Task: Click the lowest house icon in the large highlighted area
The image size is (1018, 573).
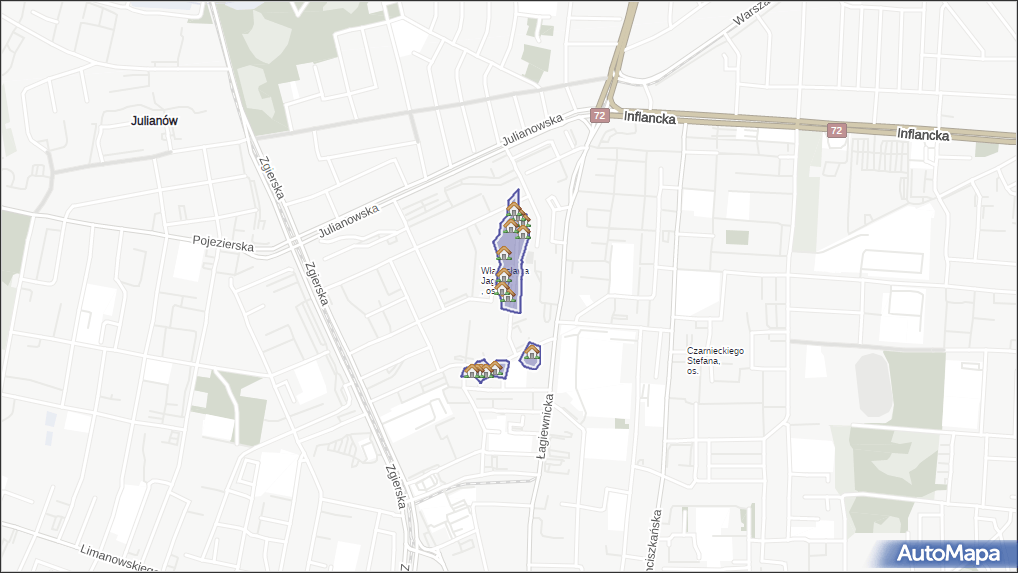Action: [507, 294]
